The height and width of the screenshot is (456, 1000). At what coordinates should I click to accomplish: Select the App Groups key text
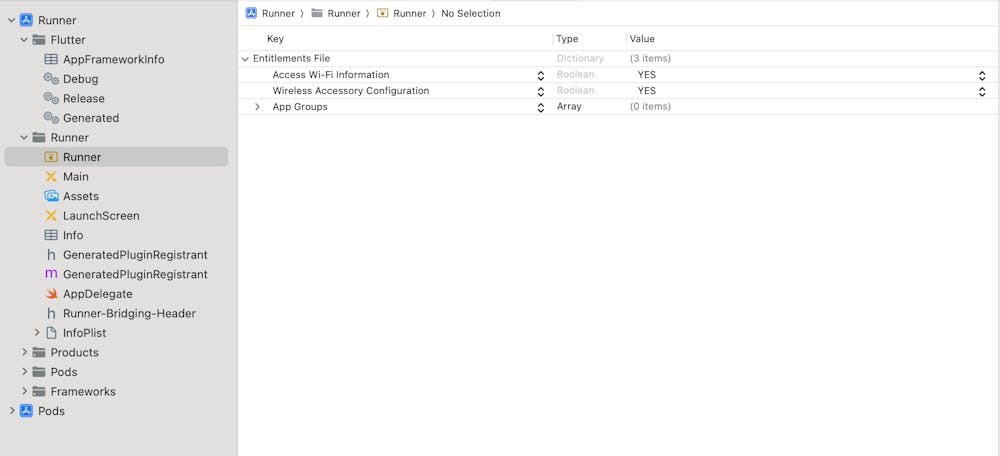pyautogui.click(x=300, y=107)
